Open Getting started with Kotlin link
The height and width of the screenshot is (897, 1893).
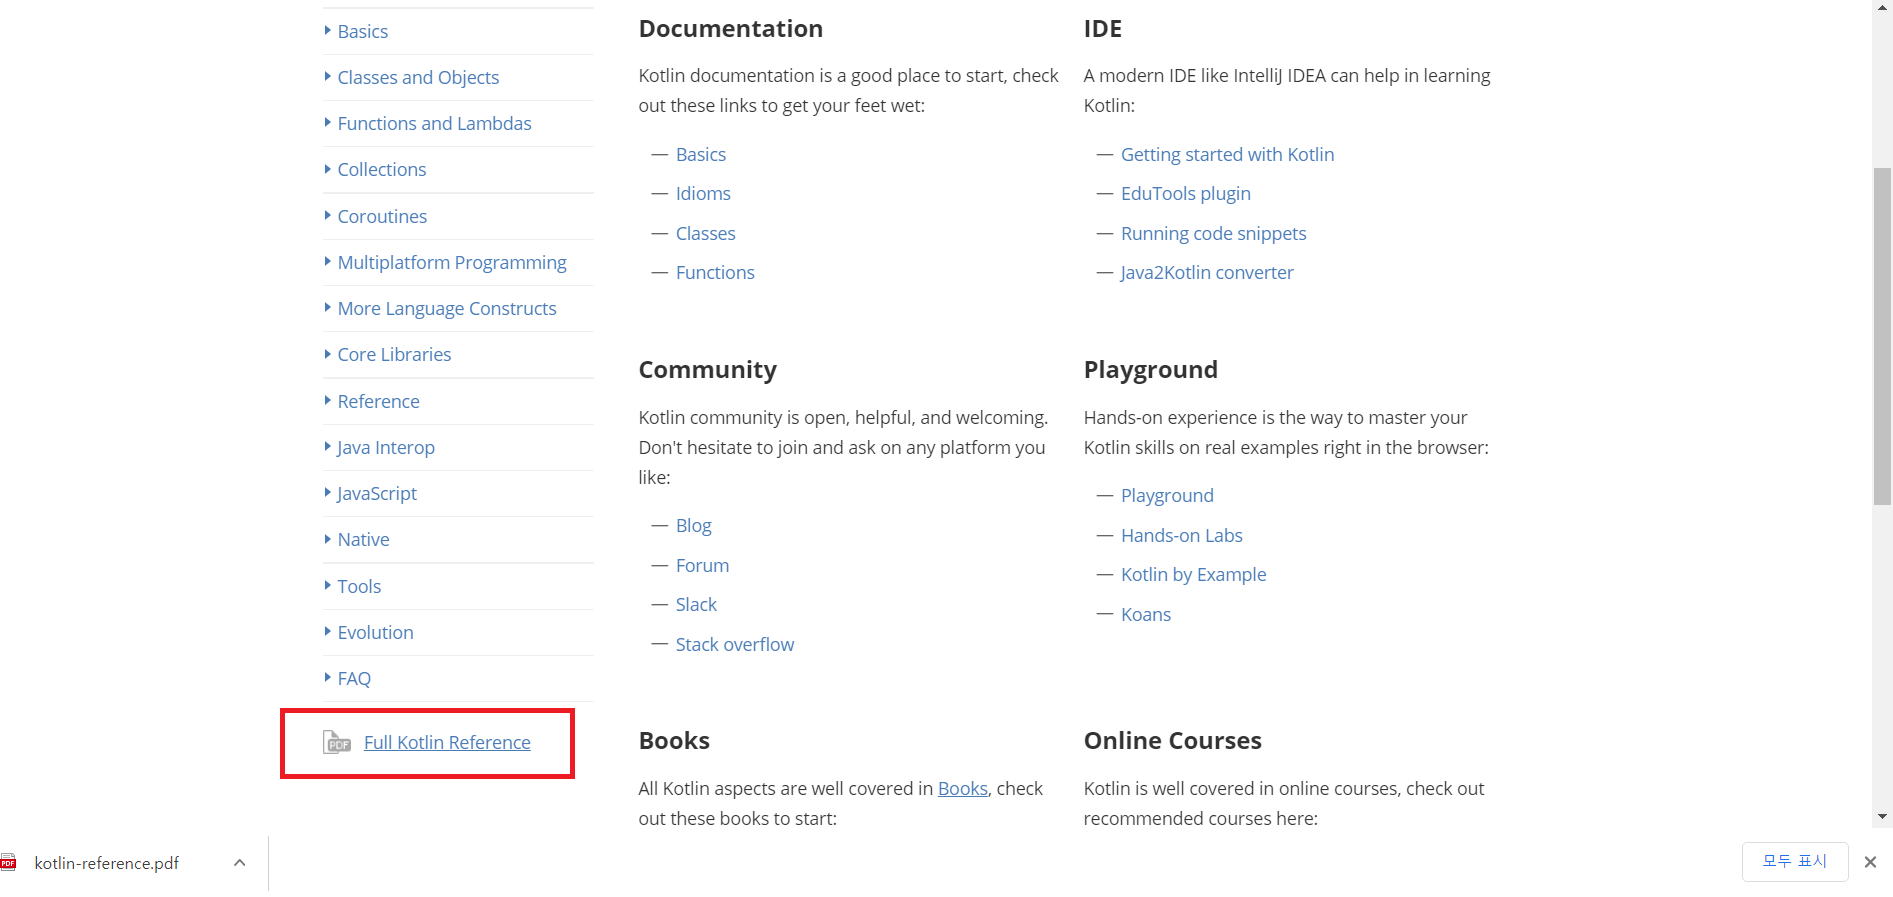click(1227, 154)
